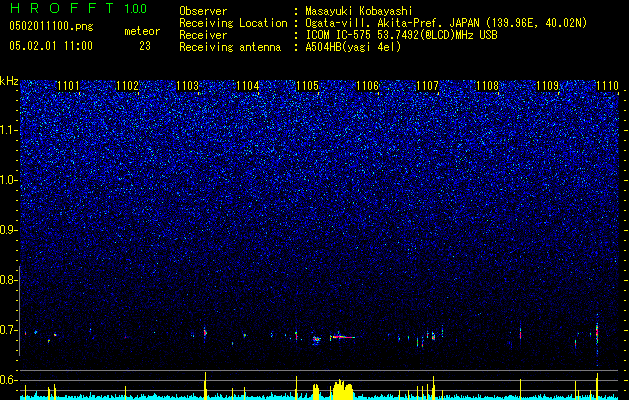Click the 1102 time marker
Viewport: 629px width, 400px height.
coord(128,86)
